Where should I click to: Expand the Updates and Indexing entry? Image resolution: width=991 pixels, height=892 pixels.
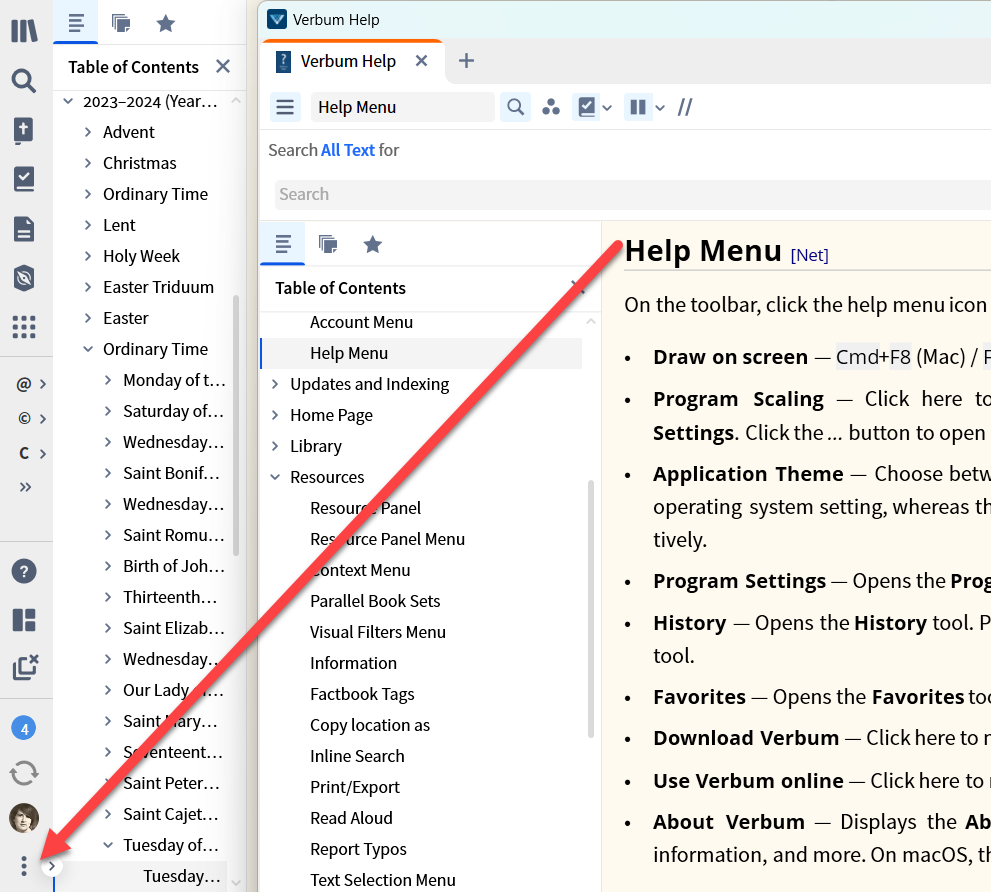coord(275,383)
